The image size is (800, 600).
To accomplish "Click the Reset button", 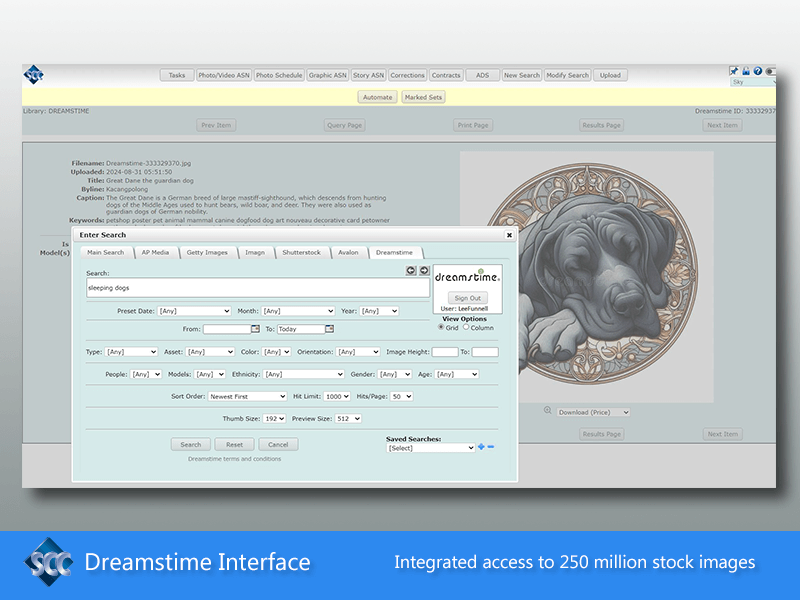I will (235, 445).
